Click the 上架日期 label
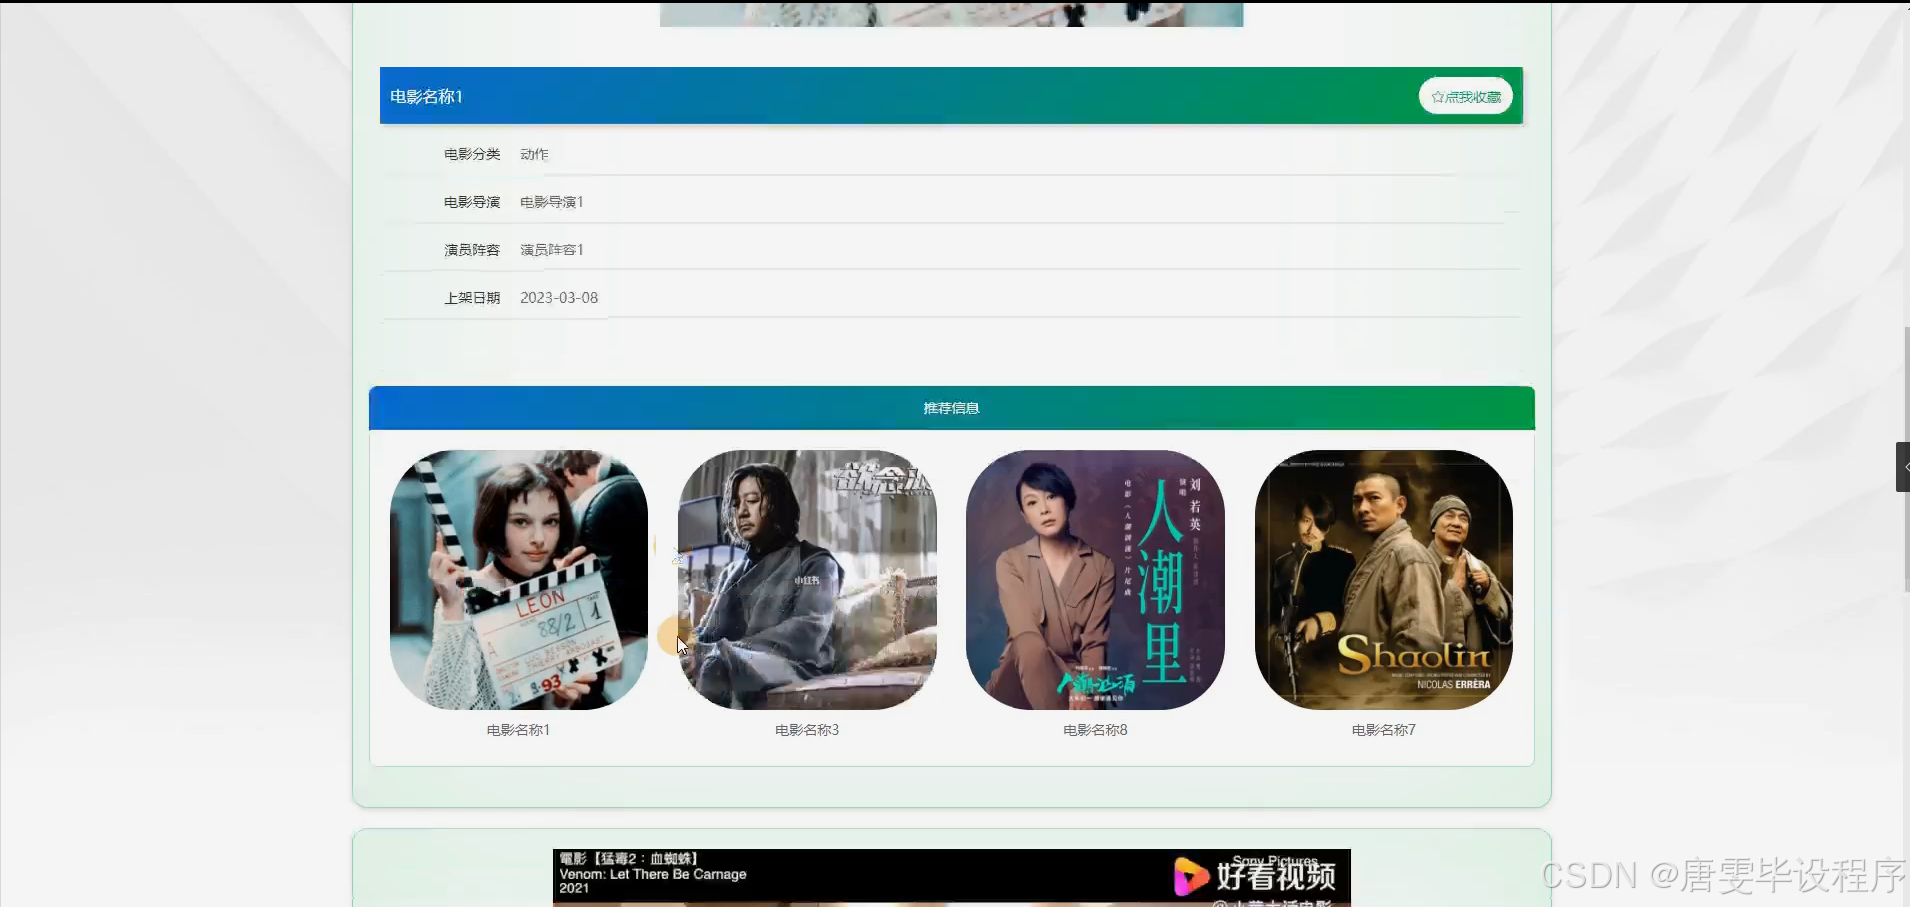Image resolution: width=1910 pixels, height=907 pixels. (472, 298)
